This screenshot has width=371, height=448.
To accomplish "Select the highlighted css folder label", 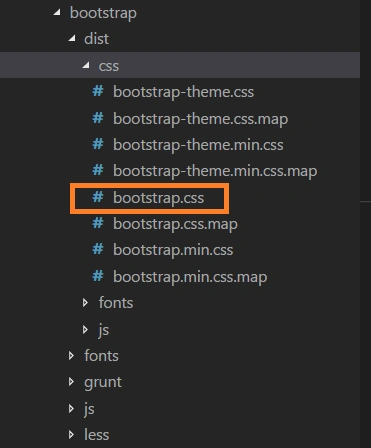I will point(109,66).
